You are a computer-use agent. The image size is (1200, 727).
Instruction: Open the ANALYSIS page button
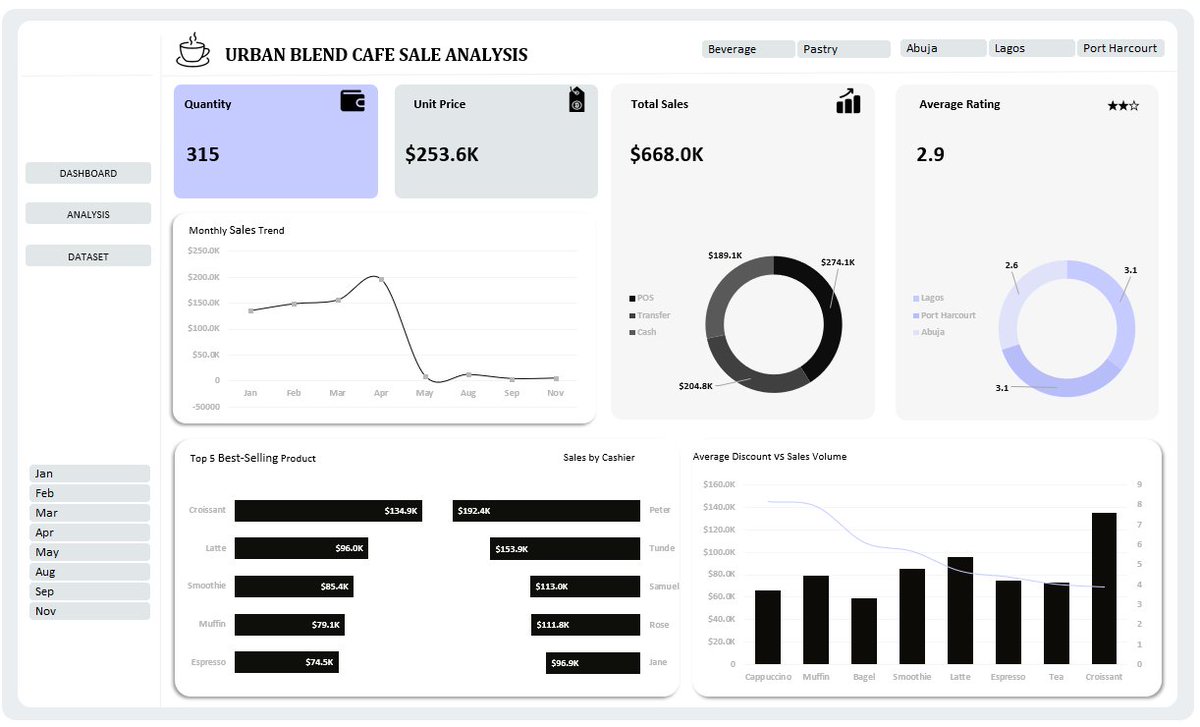[88, 214]
